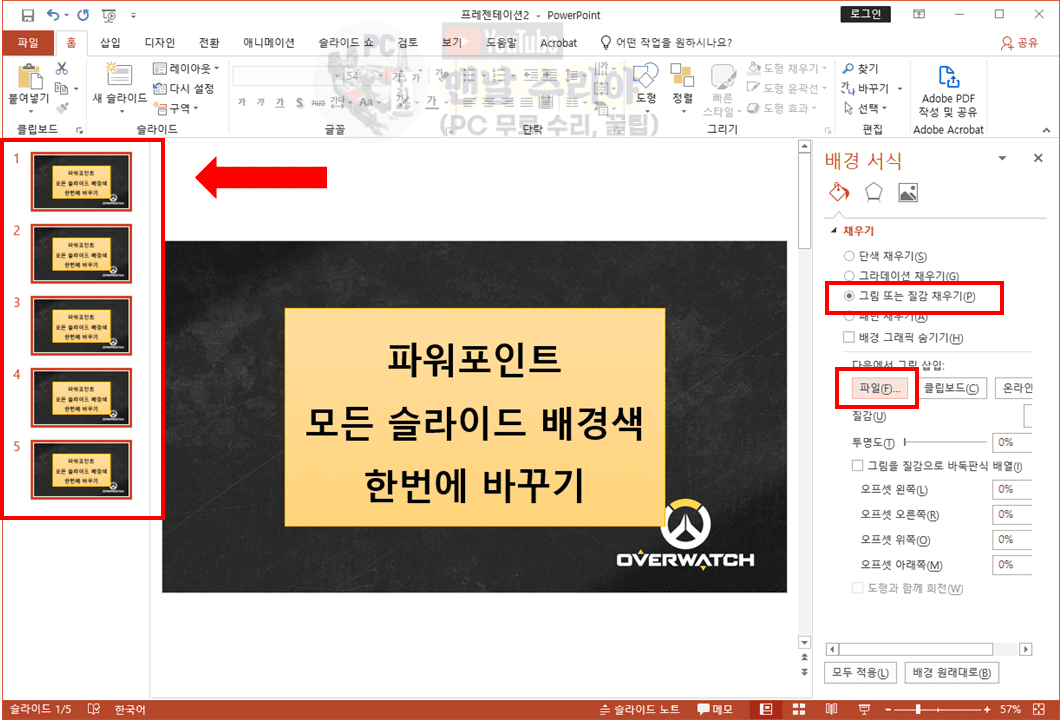The width and height of the screenshot is (1060, 720).
Task: Switch to Normal view in status bar
Action: (766, 709)
